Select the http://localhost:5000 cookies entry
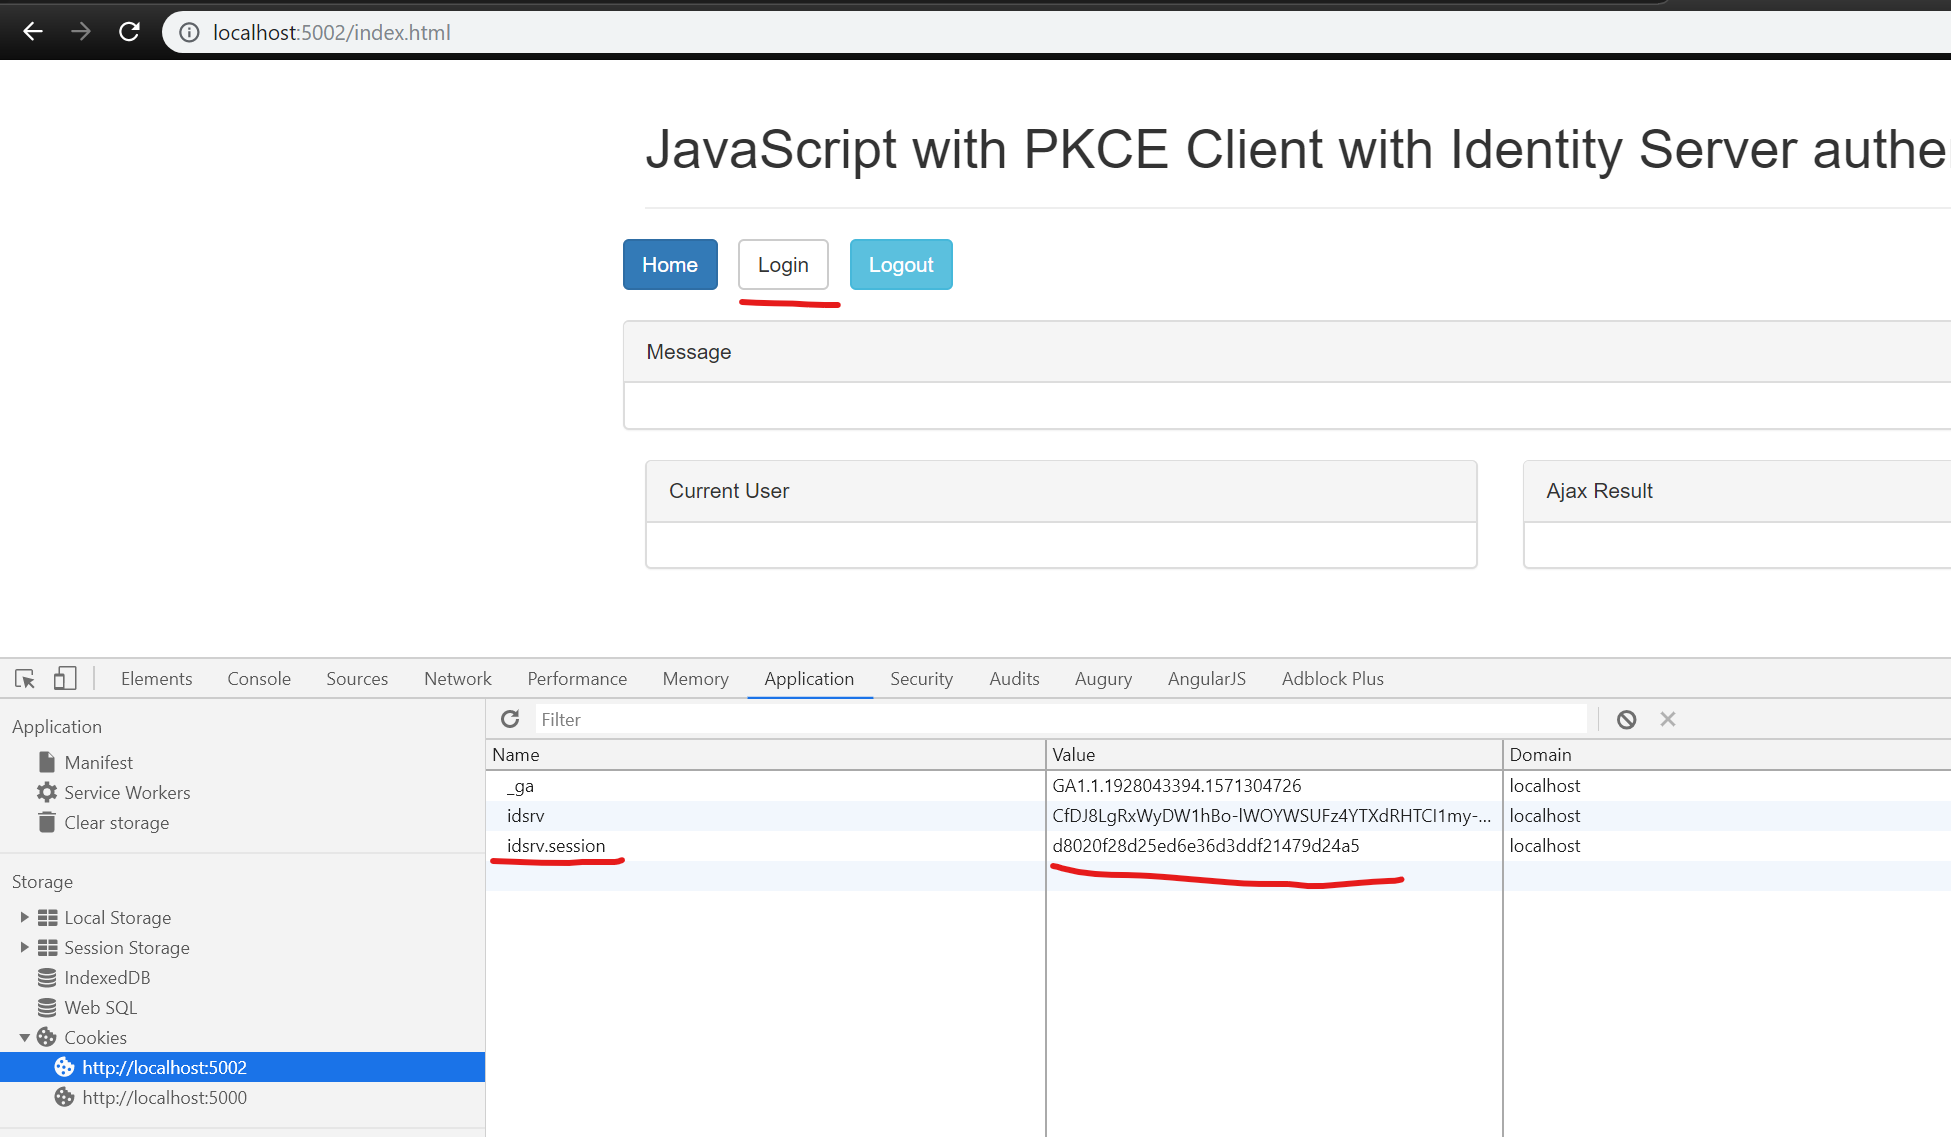 (x=164, y=1098)
